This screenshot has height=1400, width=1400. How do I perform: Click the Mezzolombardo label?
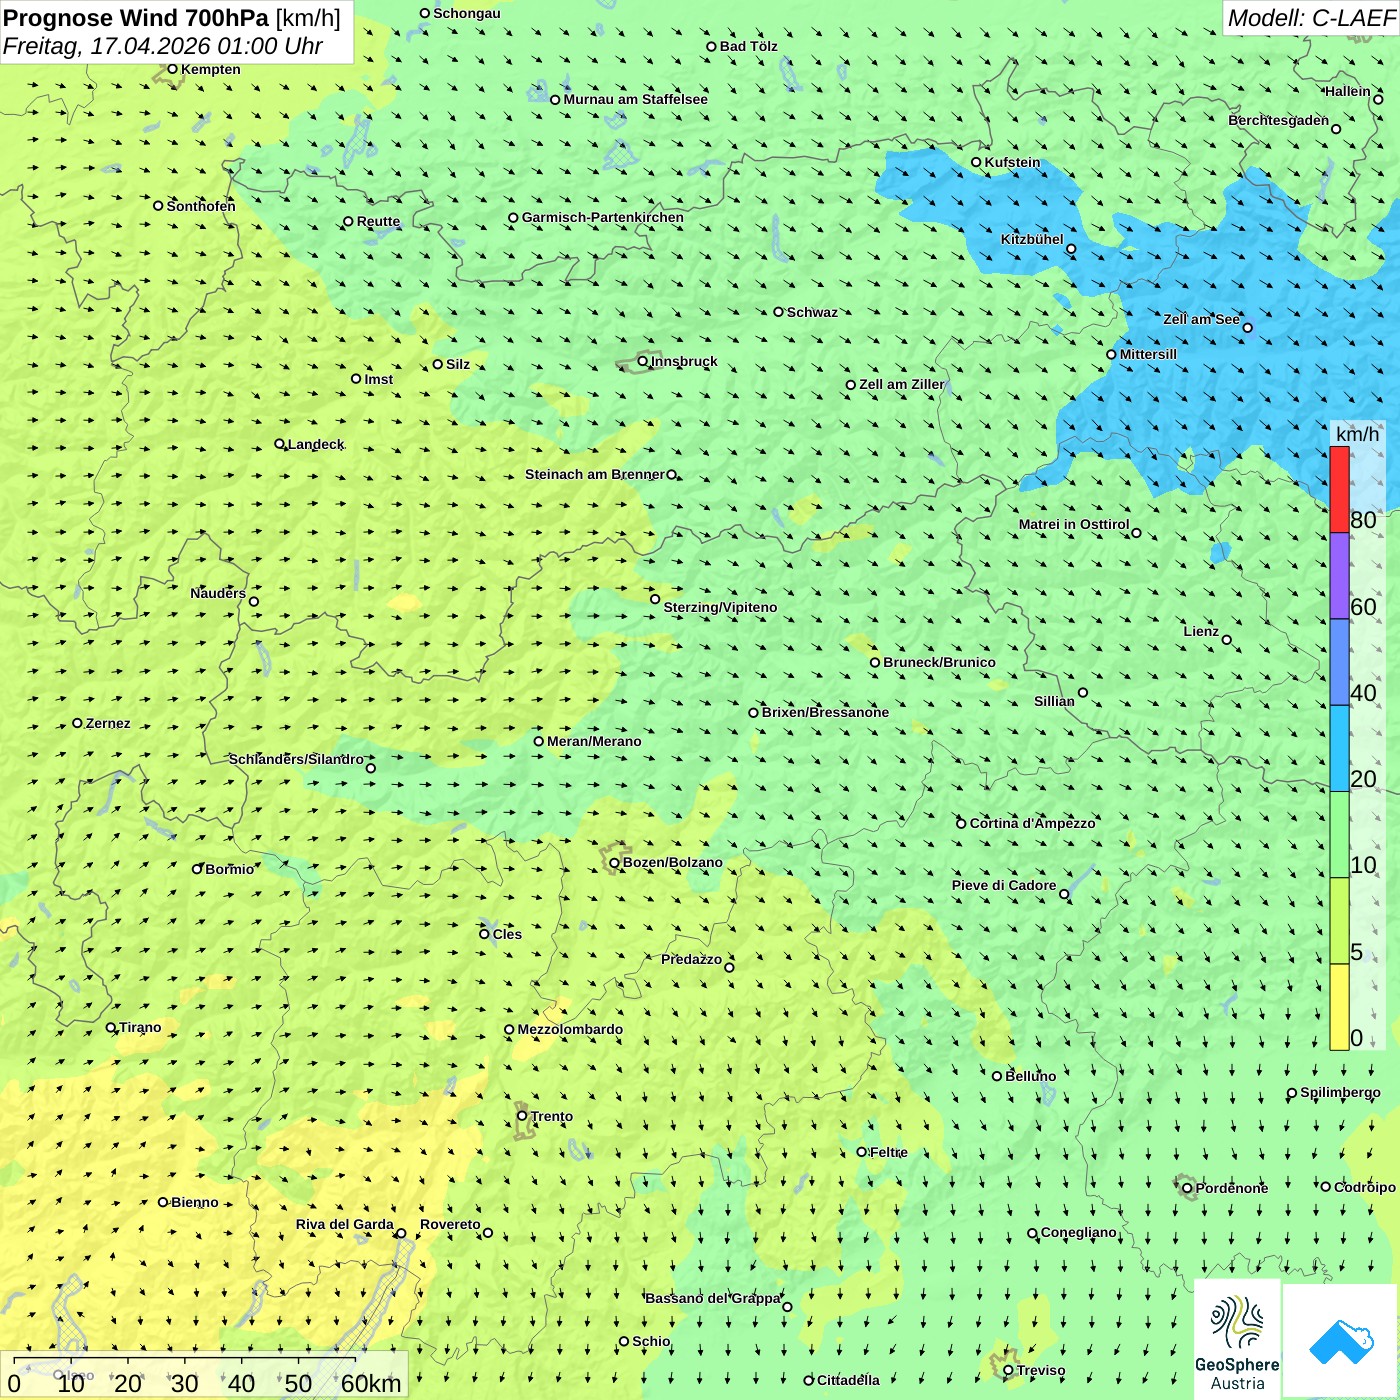point(570,1029)
